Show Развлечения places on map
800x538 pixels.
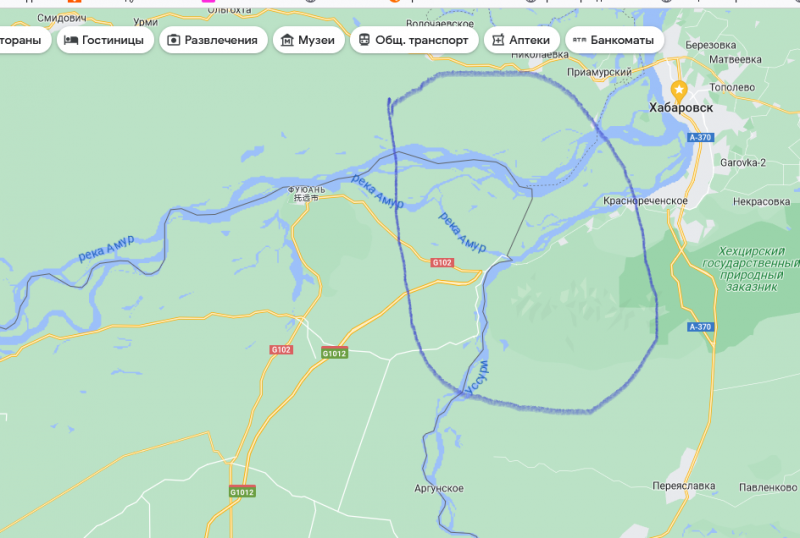[213, 40]
